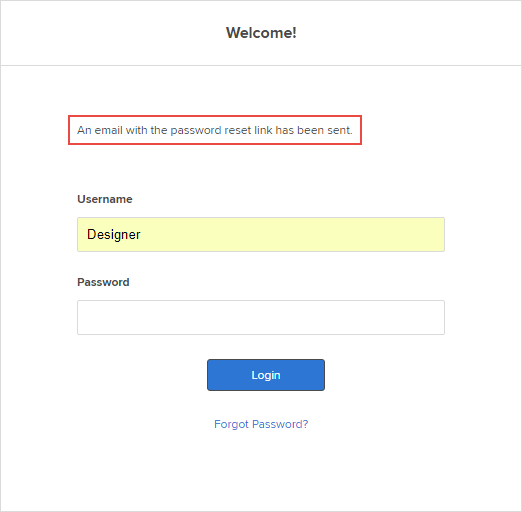
Task: Click the word Forgot in the link
Action: pos(231,424)
